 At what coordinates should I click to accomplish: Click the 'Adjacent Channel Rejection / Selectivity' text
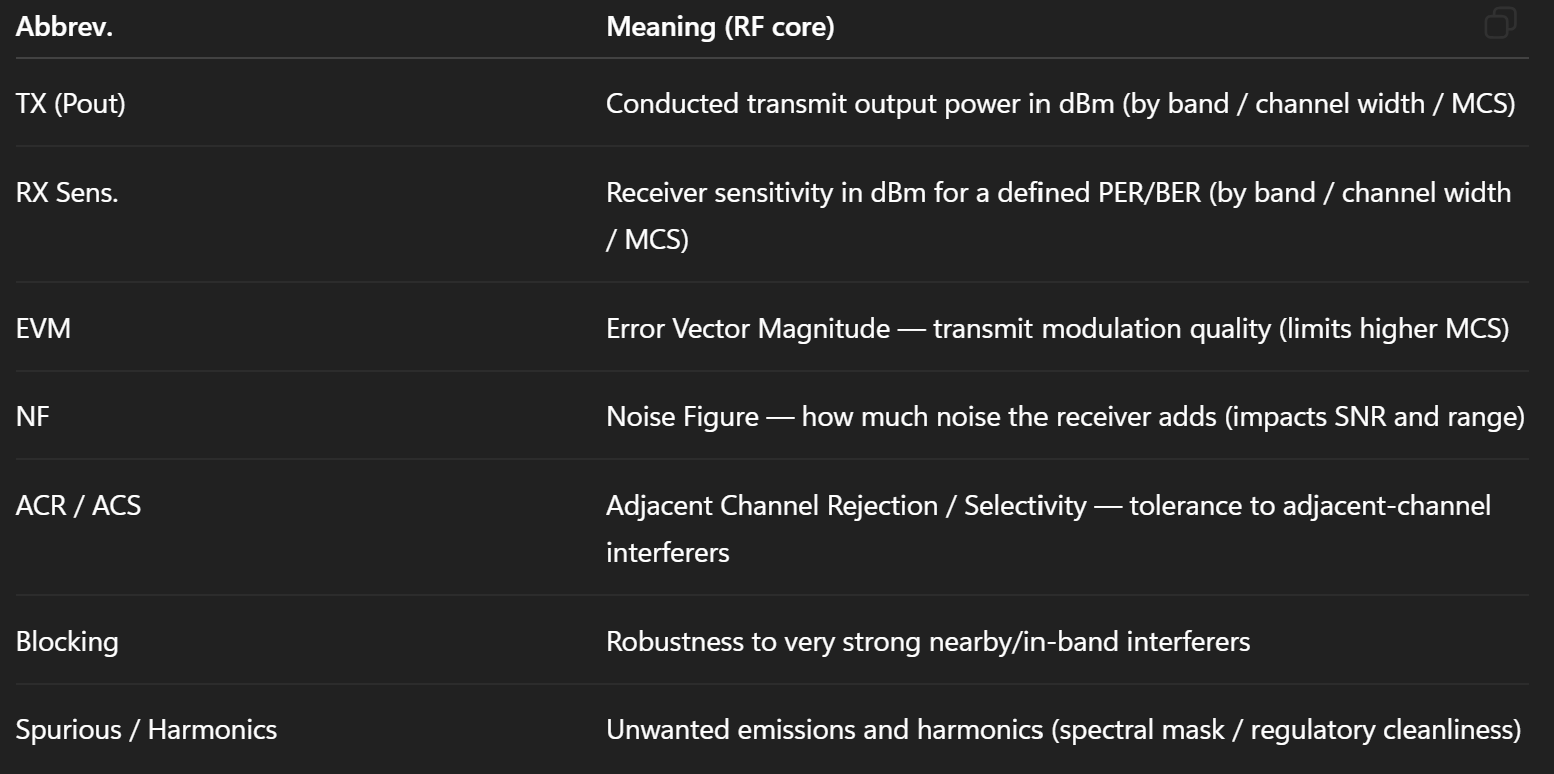(x=845, y=505)
